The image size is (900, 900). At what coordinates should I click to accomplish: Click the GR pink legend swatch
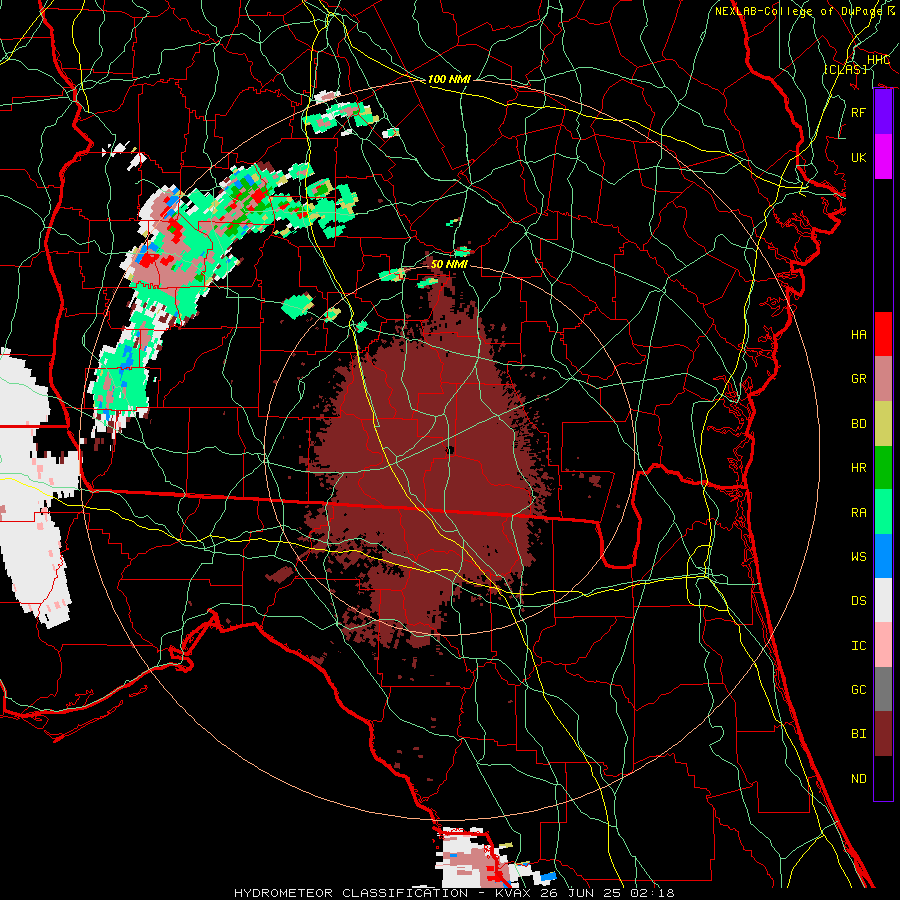pos(883,379)
